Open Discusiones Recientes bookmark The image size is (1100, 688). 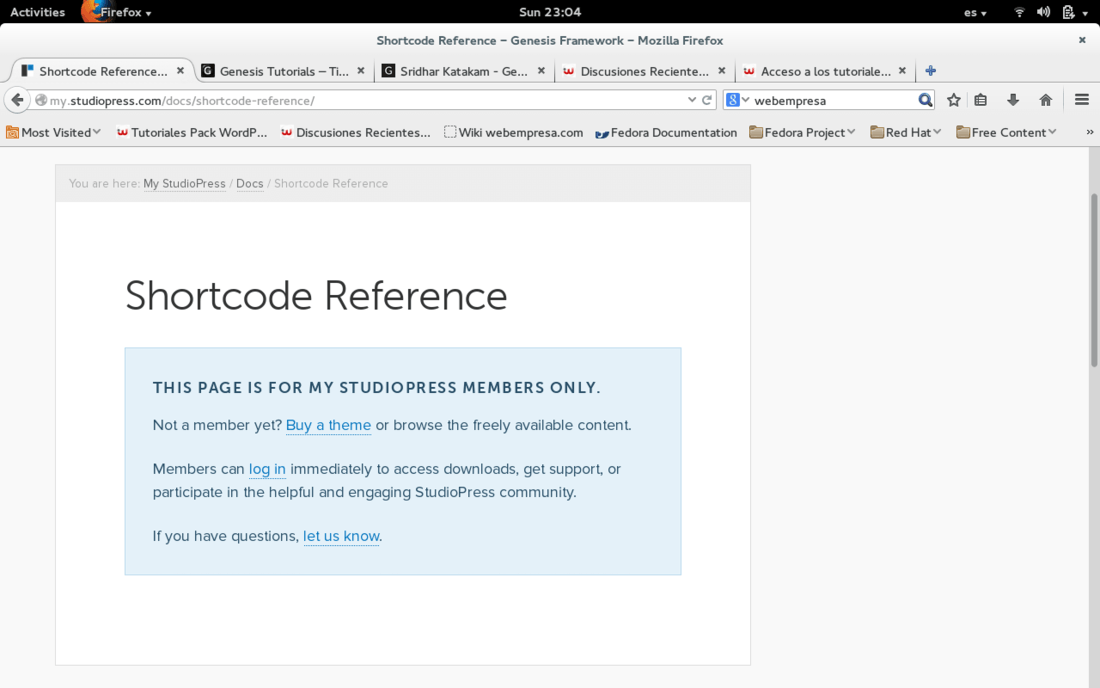[x=356, y=133]
